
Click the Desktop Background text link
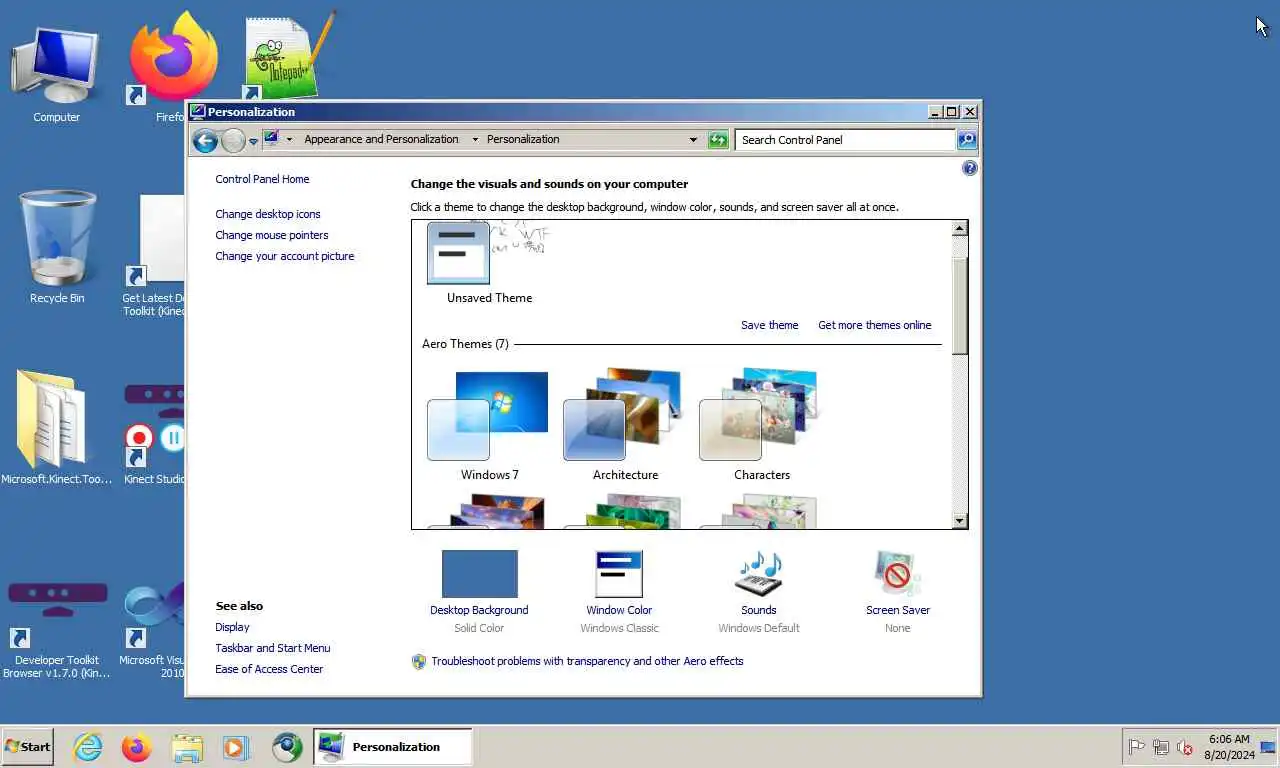(x=479, y=610)
